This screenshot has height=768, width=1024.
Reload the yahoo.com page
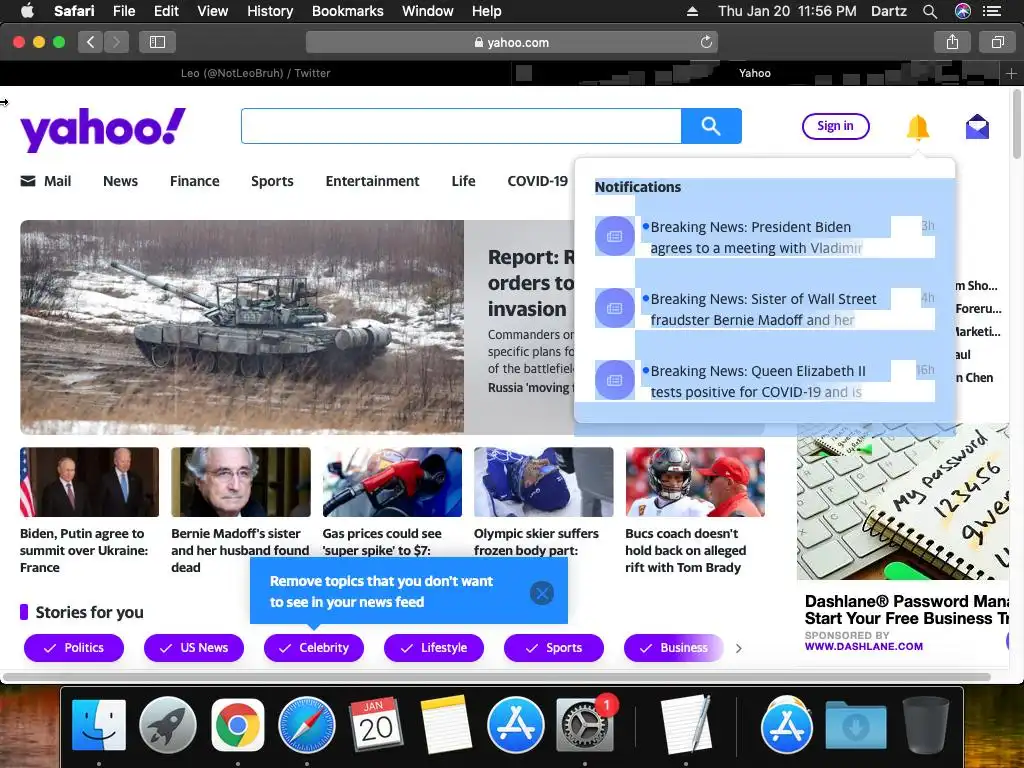706,42
